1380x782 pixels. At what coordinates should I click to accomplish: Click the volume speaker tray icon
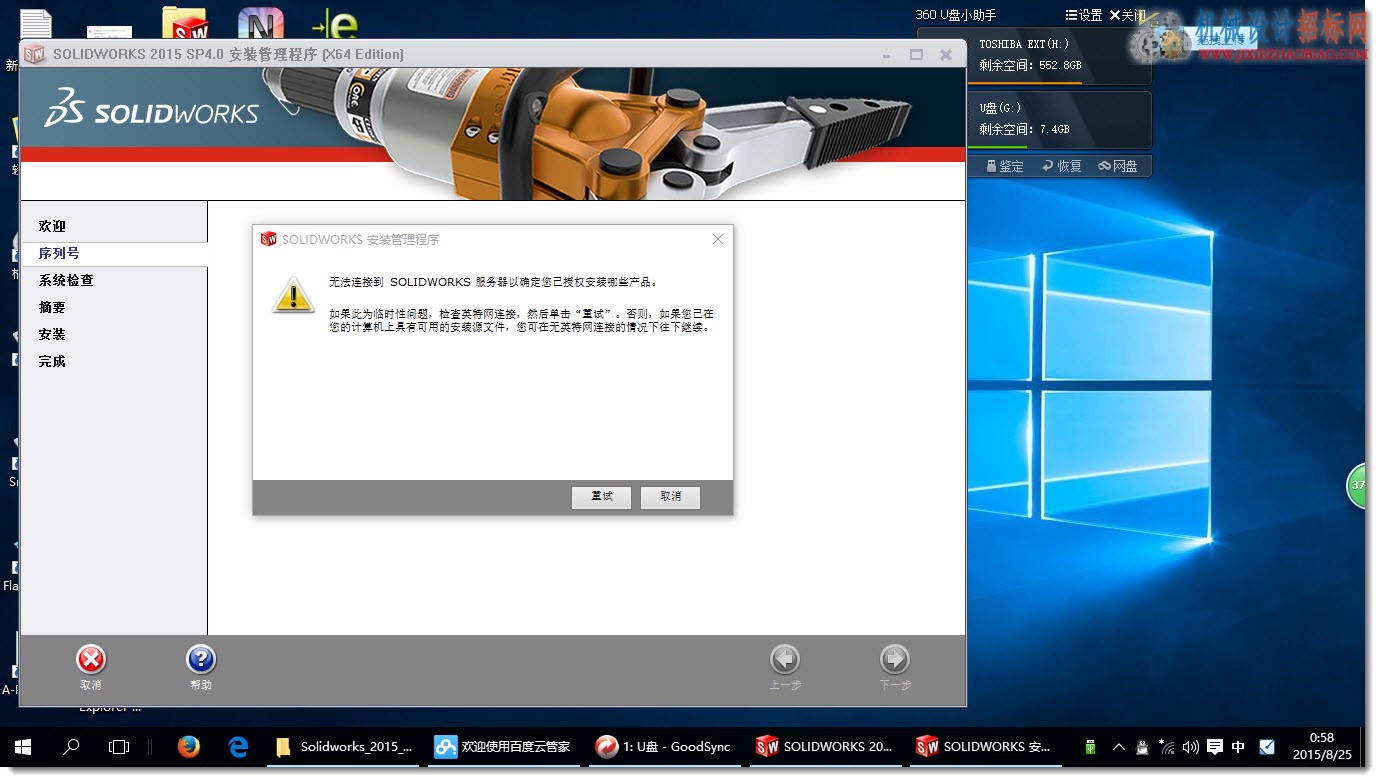[1190, 747]
